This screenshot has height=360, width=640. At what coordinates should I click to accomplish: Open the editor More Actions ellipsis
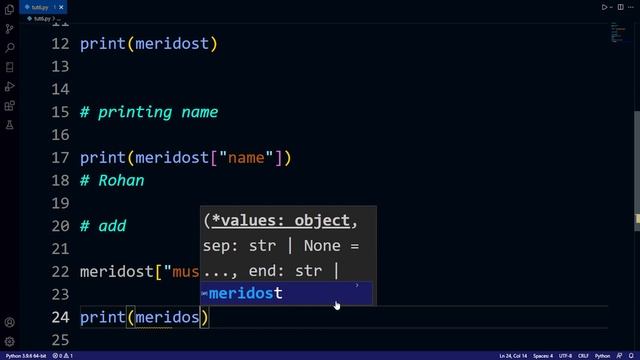631,7
